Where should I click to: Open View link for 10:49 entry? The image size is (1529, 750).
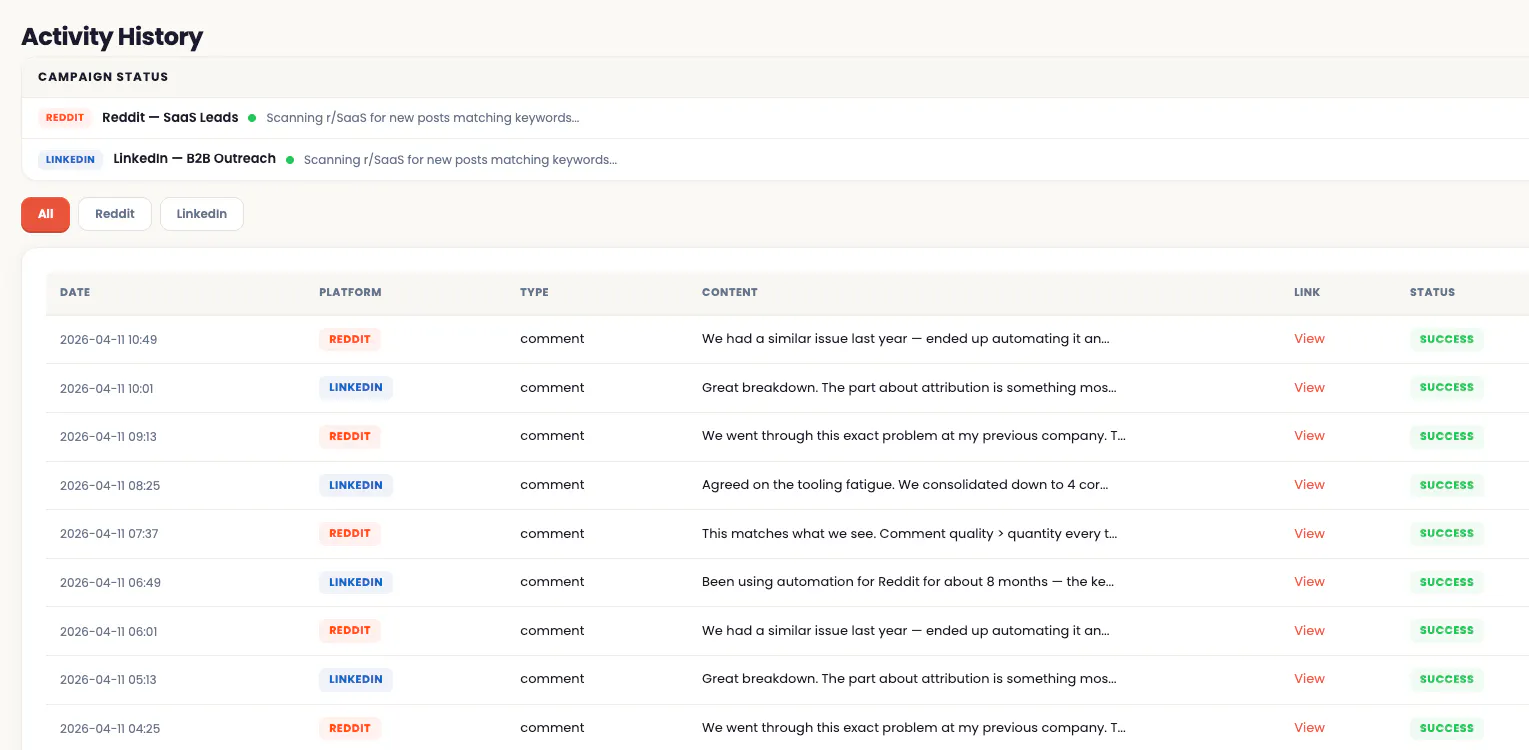click(x=1309, y=339)
